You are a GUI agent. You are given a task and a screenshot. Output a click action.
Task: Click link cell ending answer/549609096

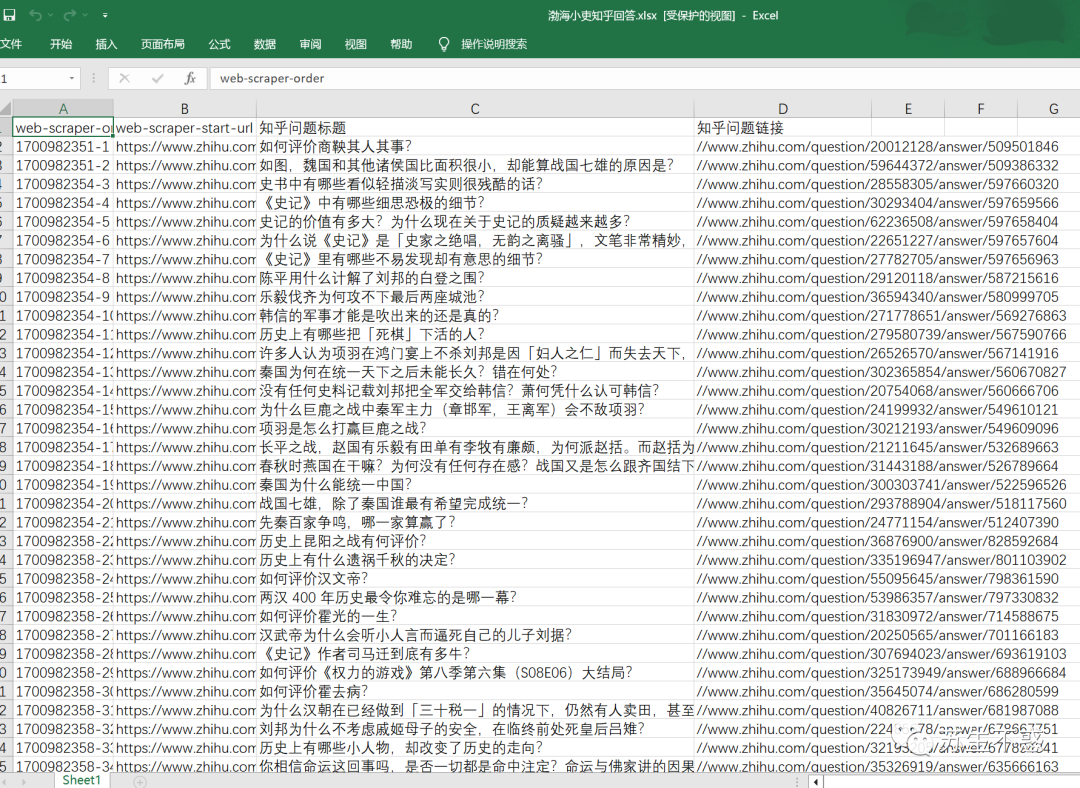pos(878,428)
